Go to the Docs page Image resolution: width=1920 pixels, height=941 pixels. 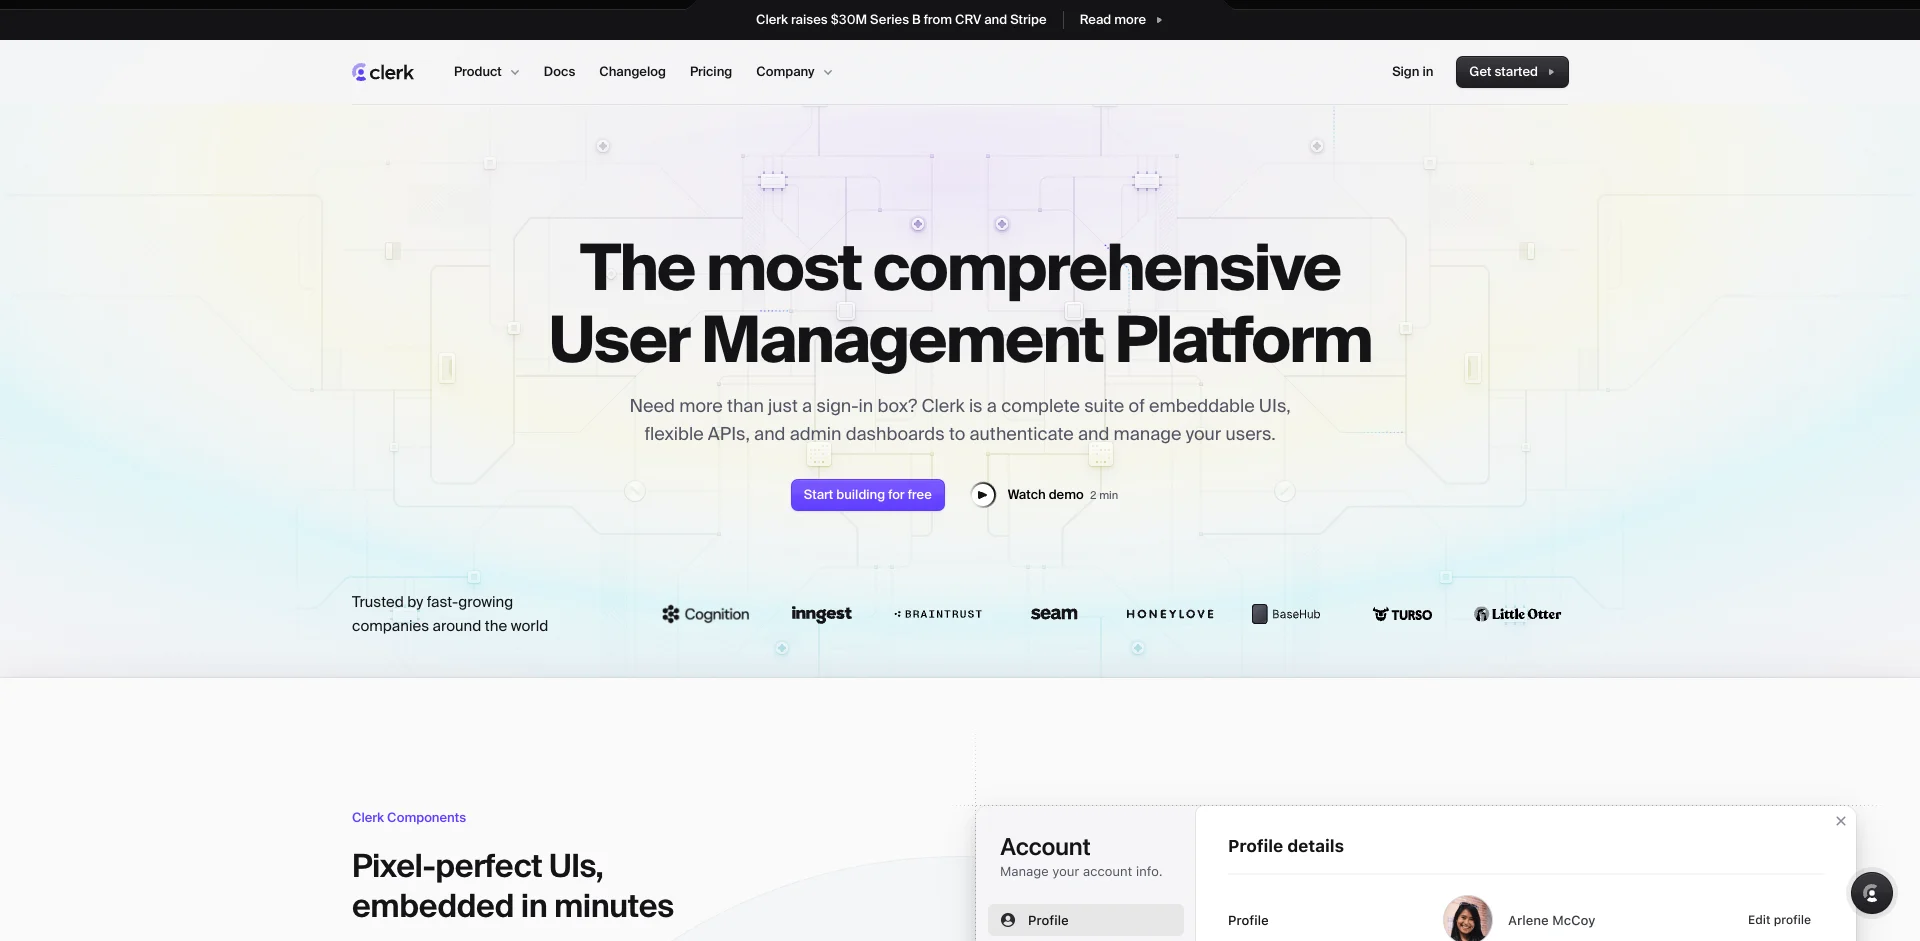[559, 72]
